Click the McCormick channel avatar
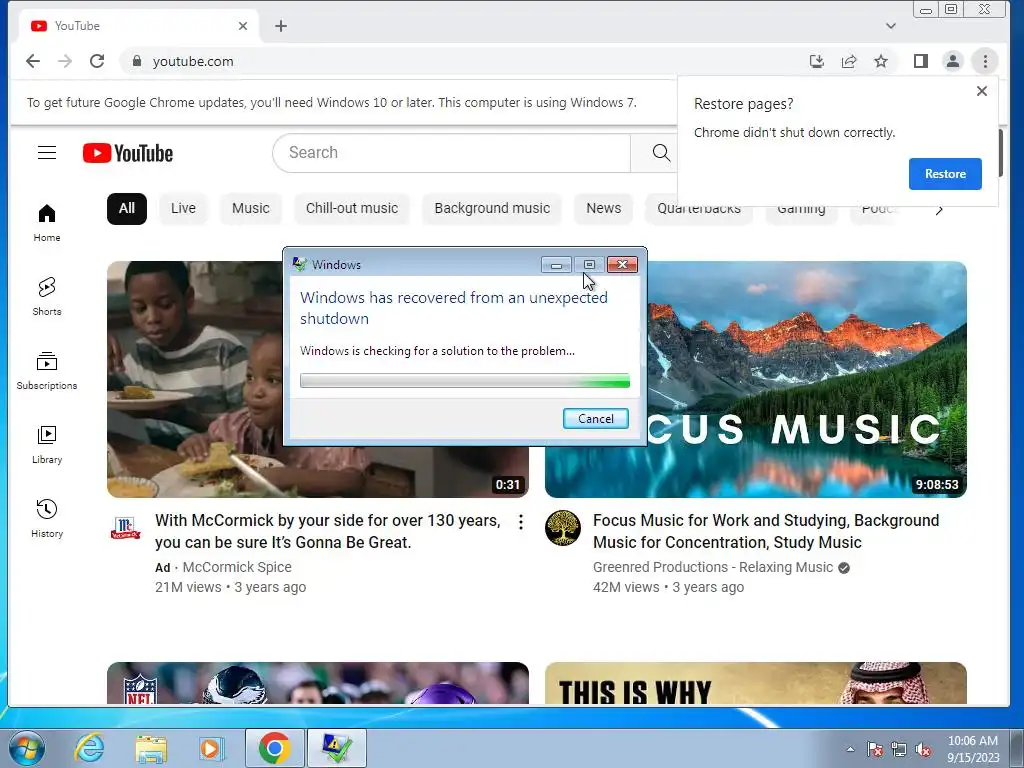The height and width of the screenshot is (768, 1024). [125, 528]
